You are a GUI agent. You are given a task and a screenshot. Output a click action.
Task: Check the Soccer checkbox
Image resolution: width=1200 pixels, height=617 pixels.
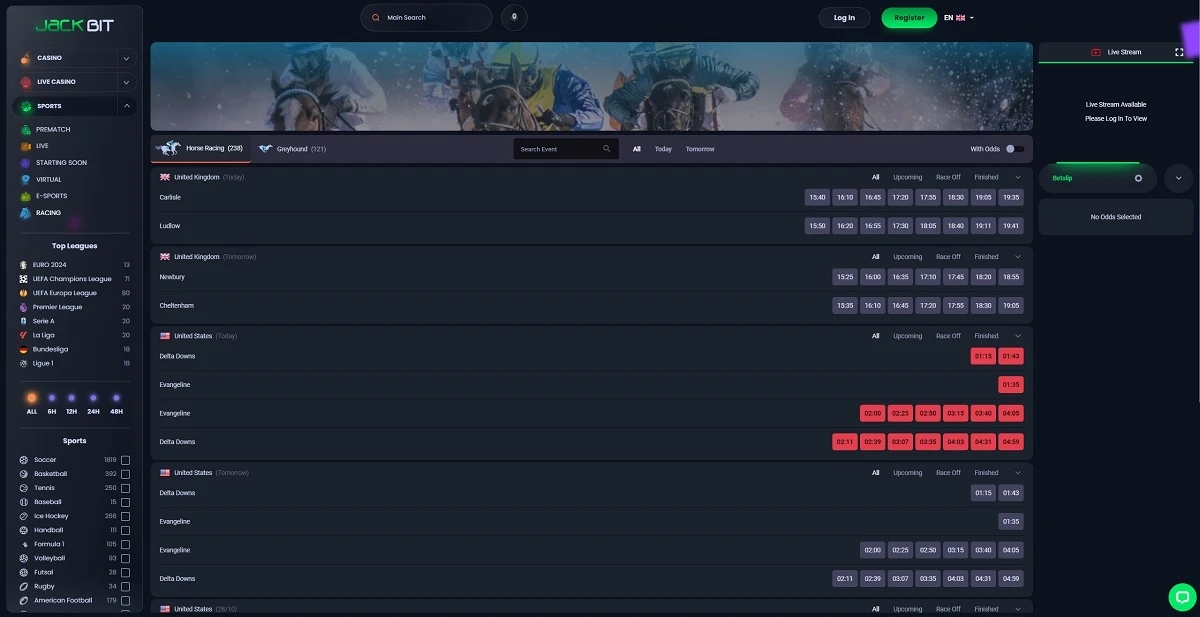pos(125,460)
